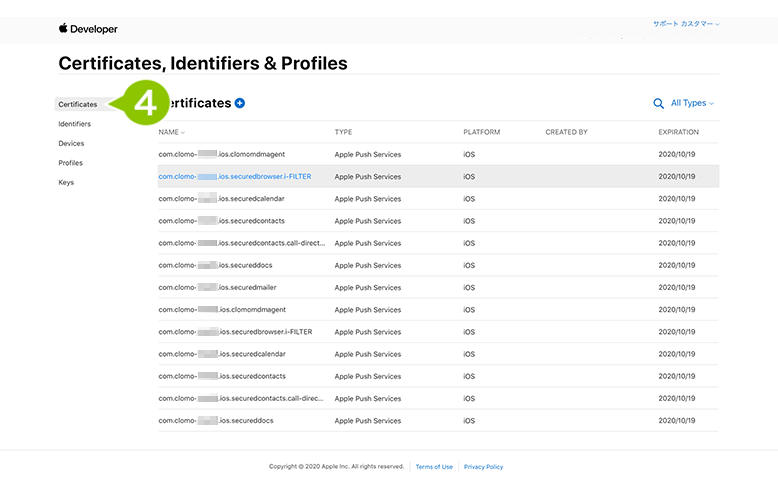Image resolution: width=778 pixels, height=500 pixels.
Task: Open the Terms of Use link
Action: pos(434,467)
